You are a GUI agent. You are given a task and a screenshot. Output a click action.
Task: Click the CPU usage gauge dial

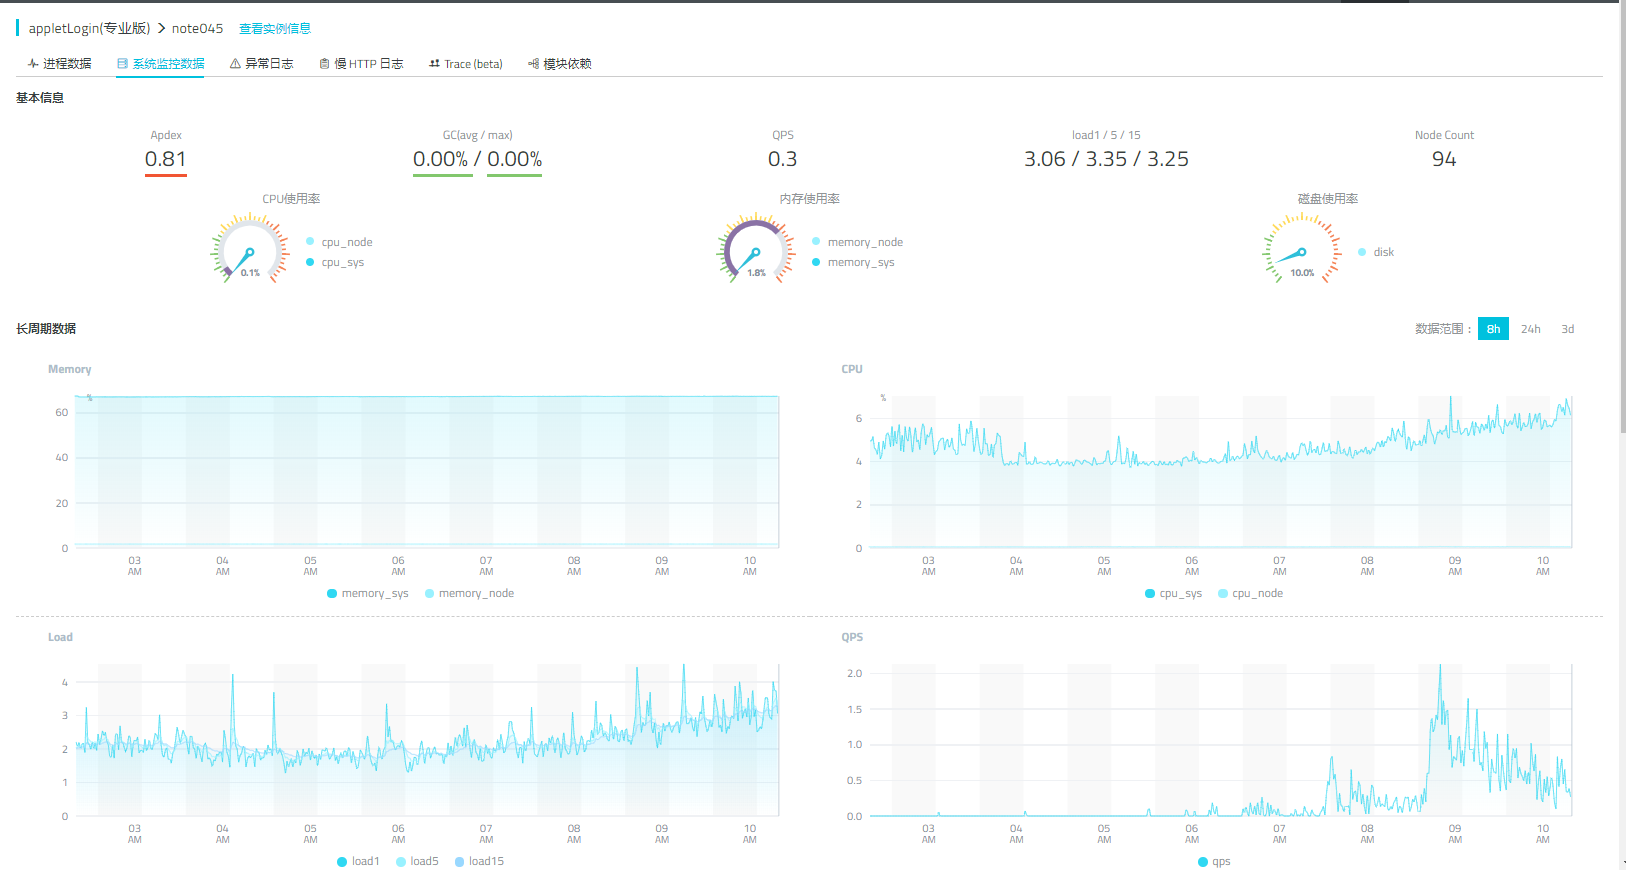point(250,249)
